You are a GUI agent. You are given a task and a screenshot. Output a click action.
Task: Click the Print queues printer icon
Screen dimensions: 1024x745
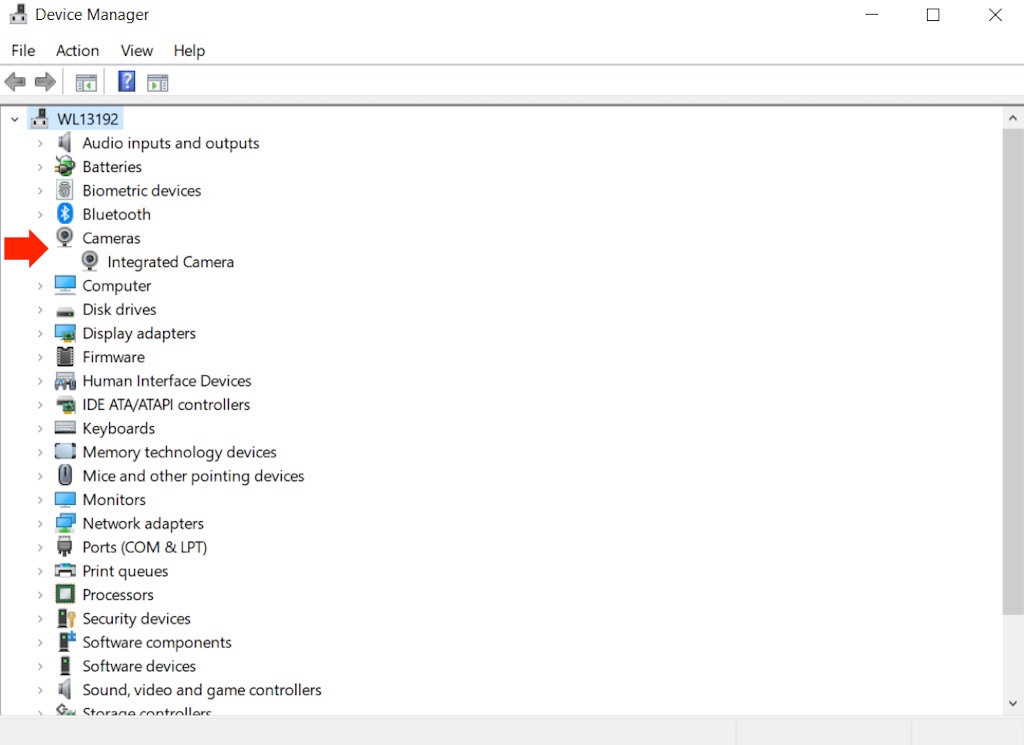[x=65, y=570]
